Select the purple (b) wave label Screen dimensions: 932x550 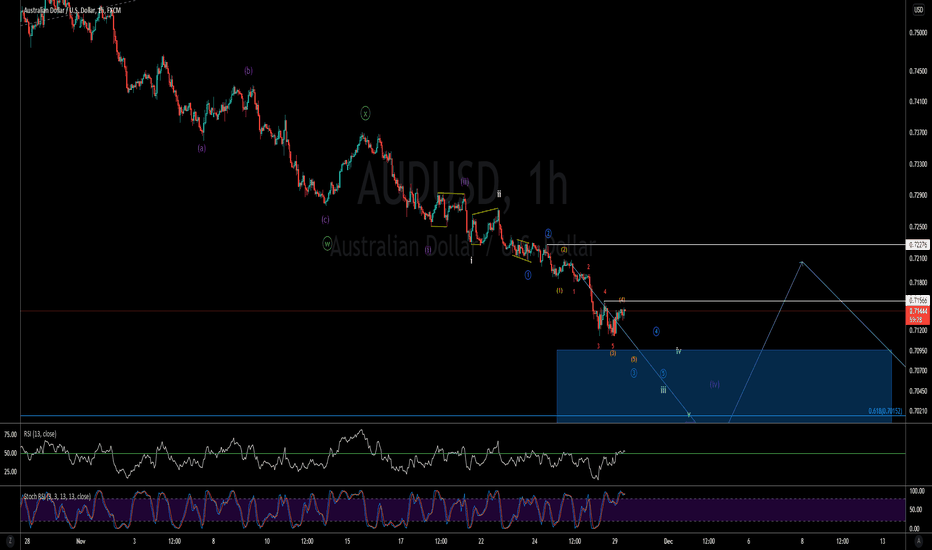click(x=248, y=71)
